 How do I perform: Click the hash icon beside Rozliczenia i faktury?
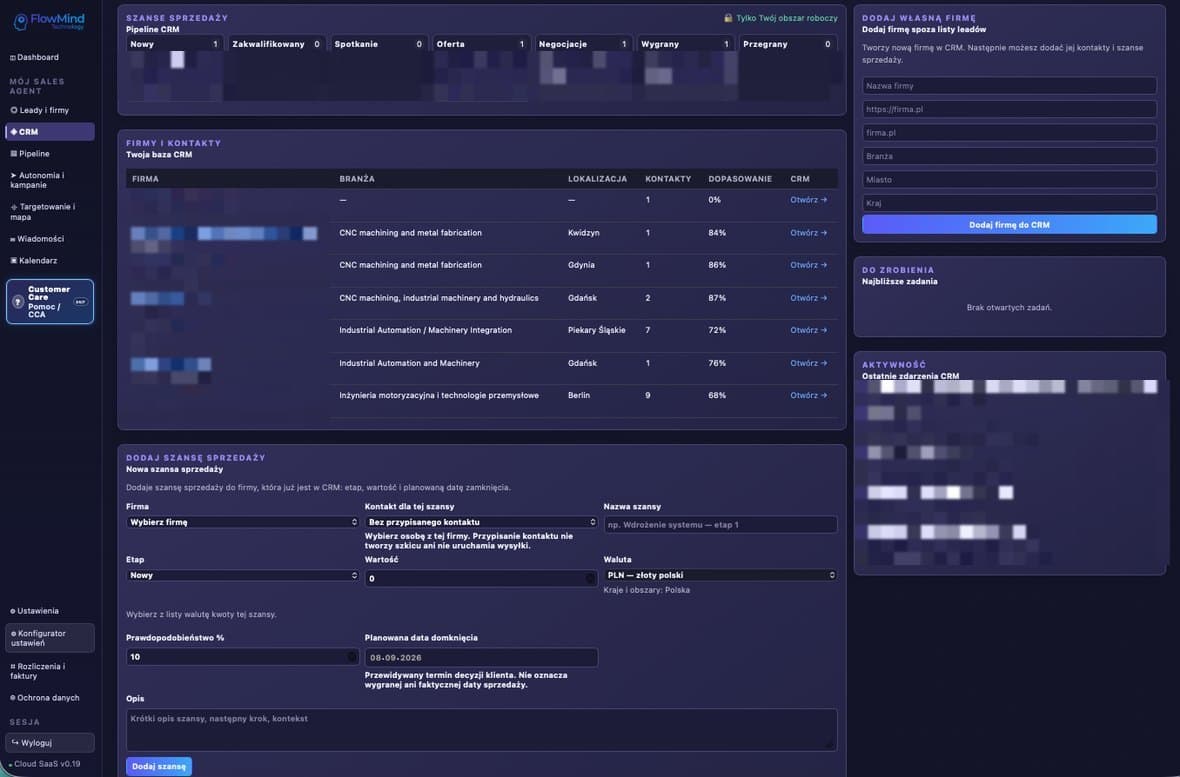[13, 666]
